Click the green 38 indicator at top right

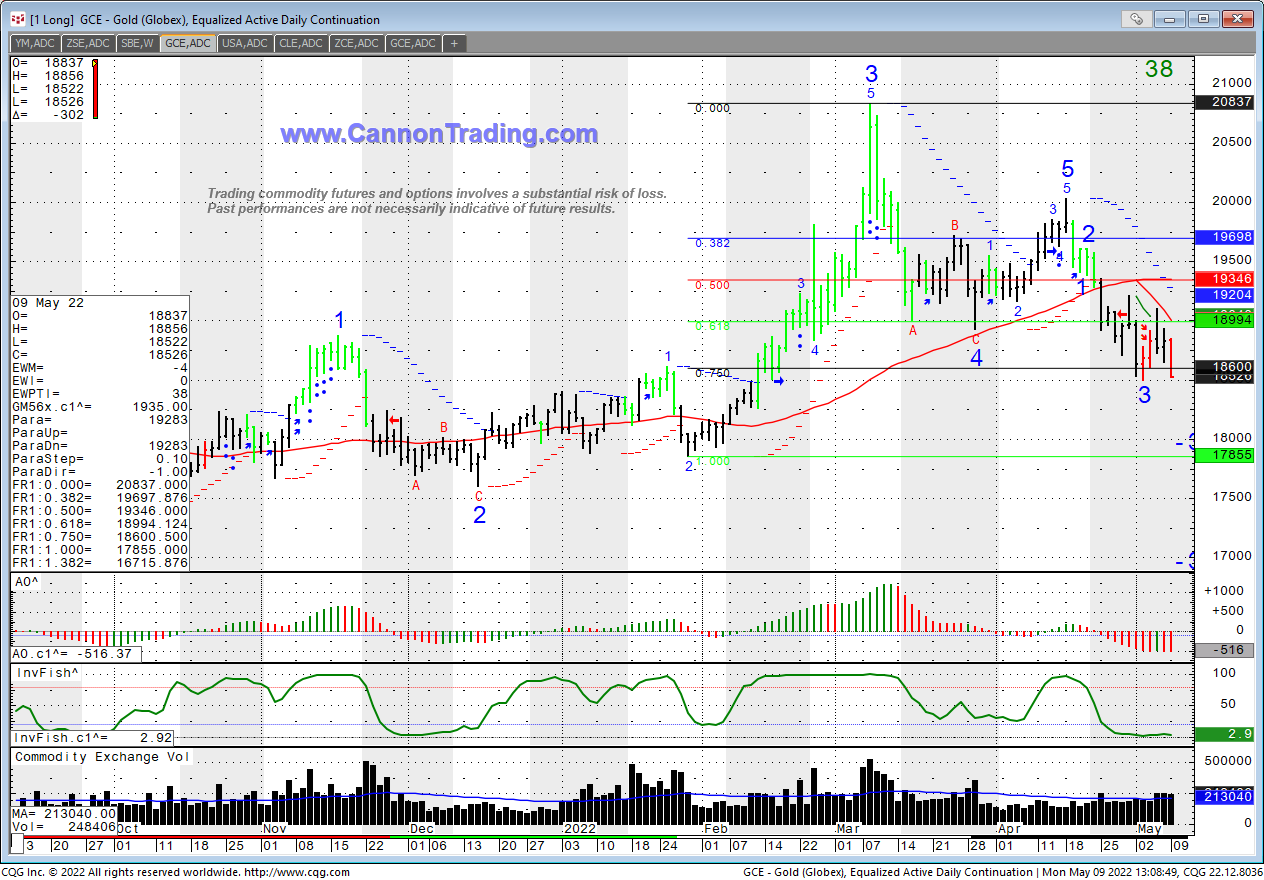1158,69
